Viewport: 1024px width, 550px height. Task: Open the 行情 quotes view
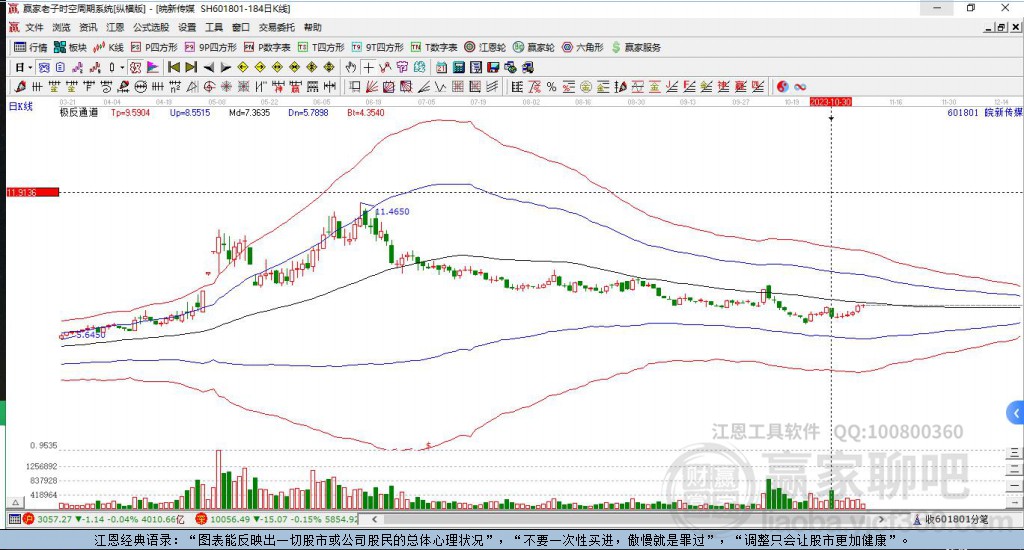[31, 47]
